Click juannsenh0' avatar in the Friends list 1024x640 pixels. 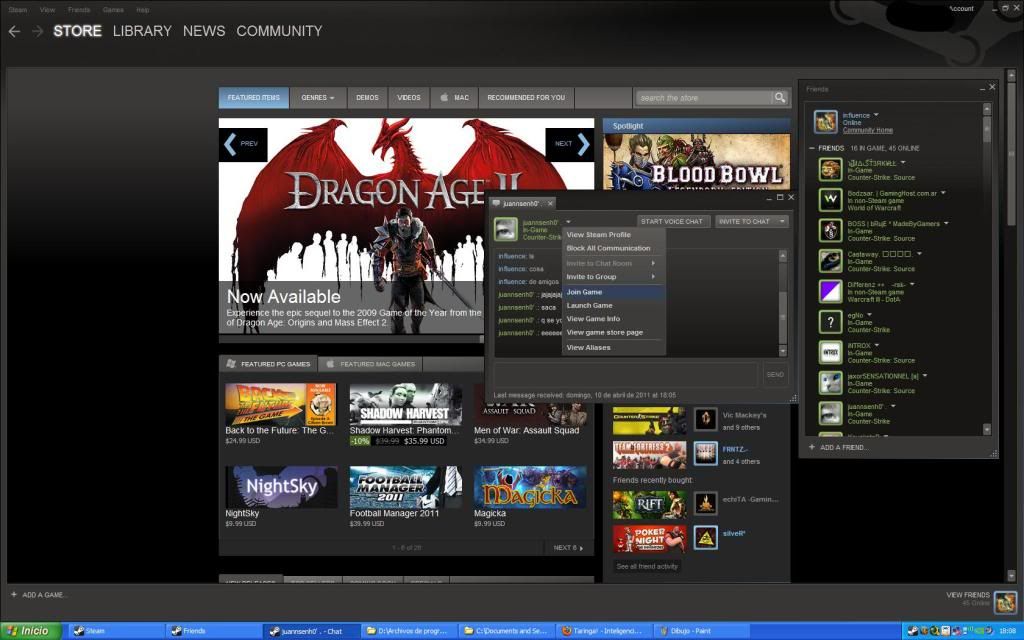click(x=831, y=413)
